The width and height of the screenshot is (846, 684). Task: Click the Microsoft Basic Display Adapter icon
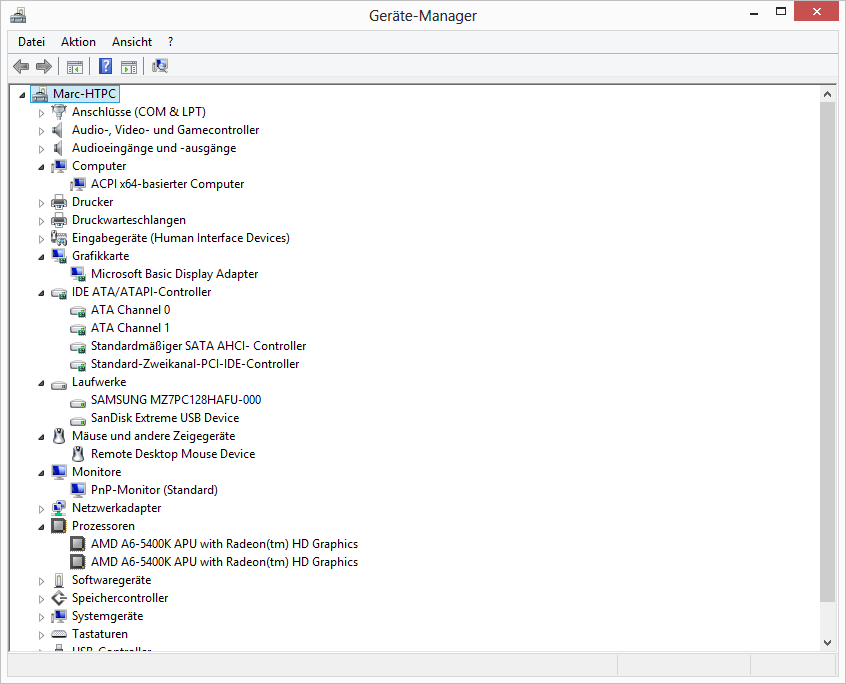tap(78, 274)
